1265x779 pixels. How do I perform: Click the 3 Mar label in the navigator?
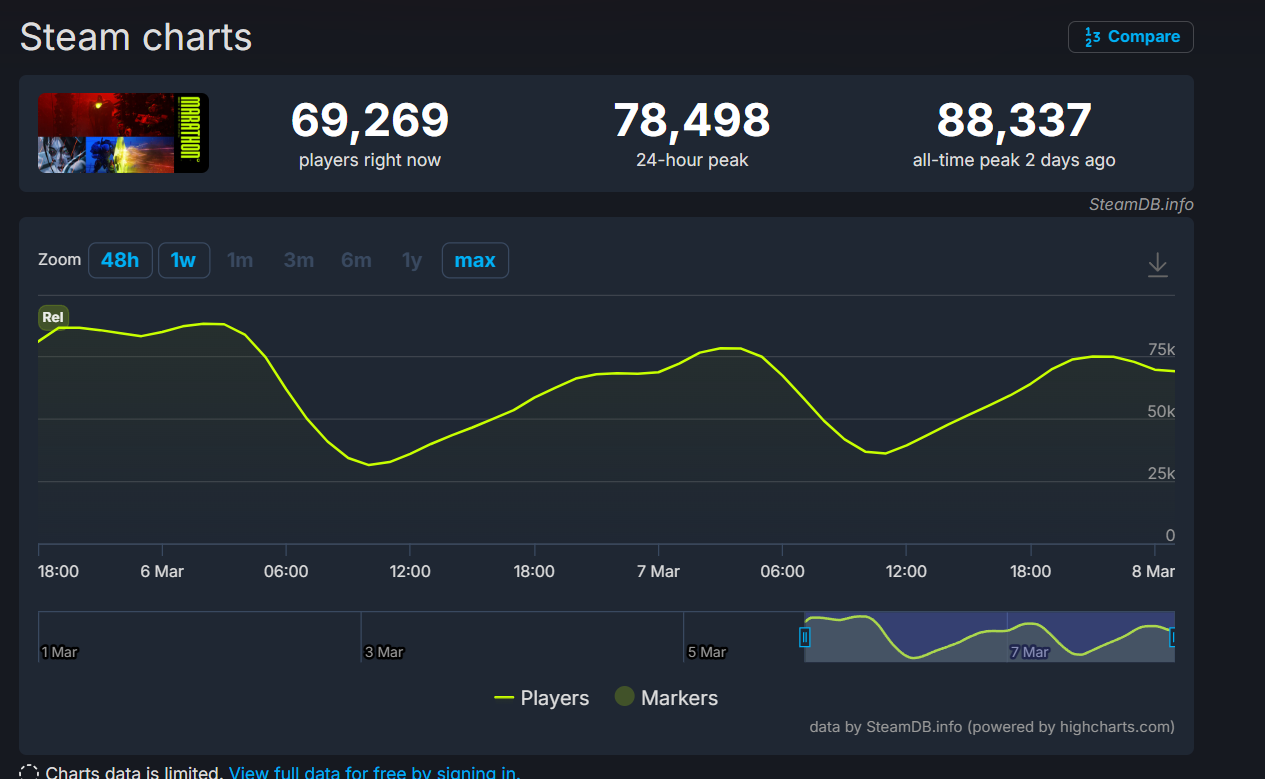pyautogui.click(x=384, y=652)
